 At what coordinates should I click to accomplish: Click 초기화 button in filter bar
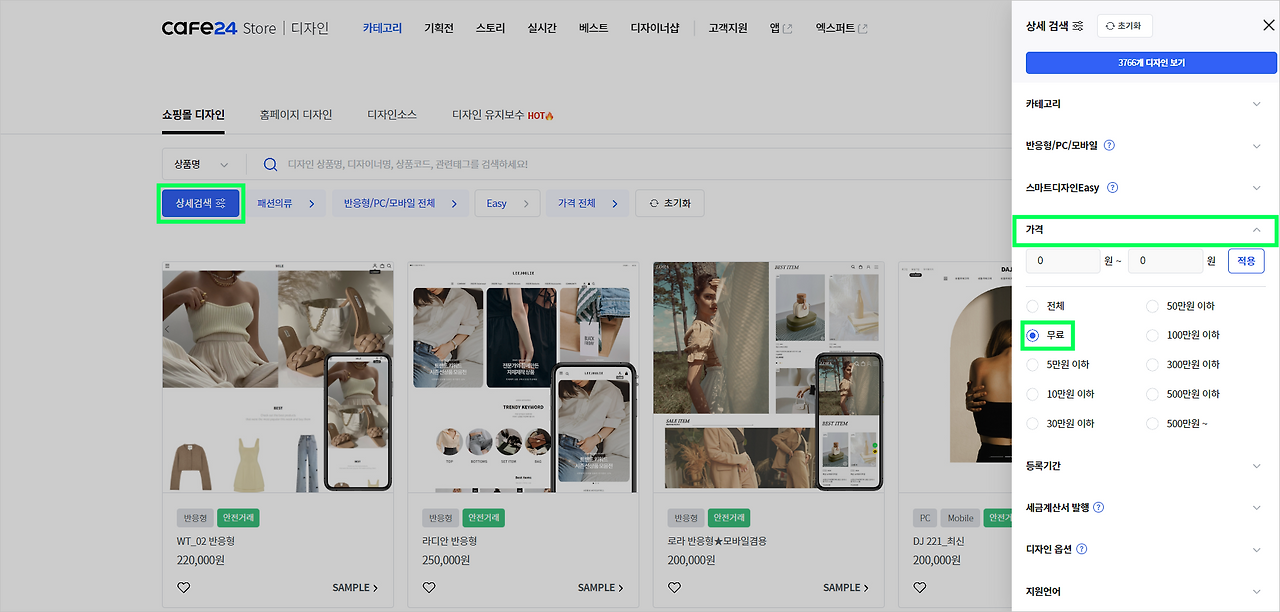click(671, 204)
